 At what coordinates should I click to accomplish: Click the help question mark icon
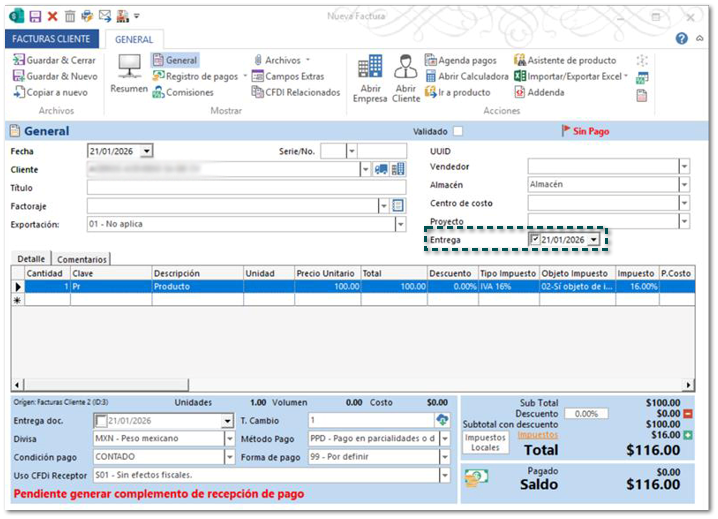(x=681, y=39)
